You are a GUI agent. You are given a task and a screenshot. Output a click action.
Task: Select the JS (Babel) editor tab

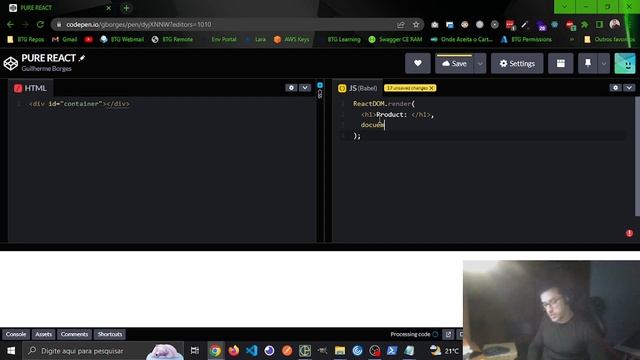pyautogui.click(x=358, y=88)
